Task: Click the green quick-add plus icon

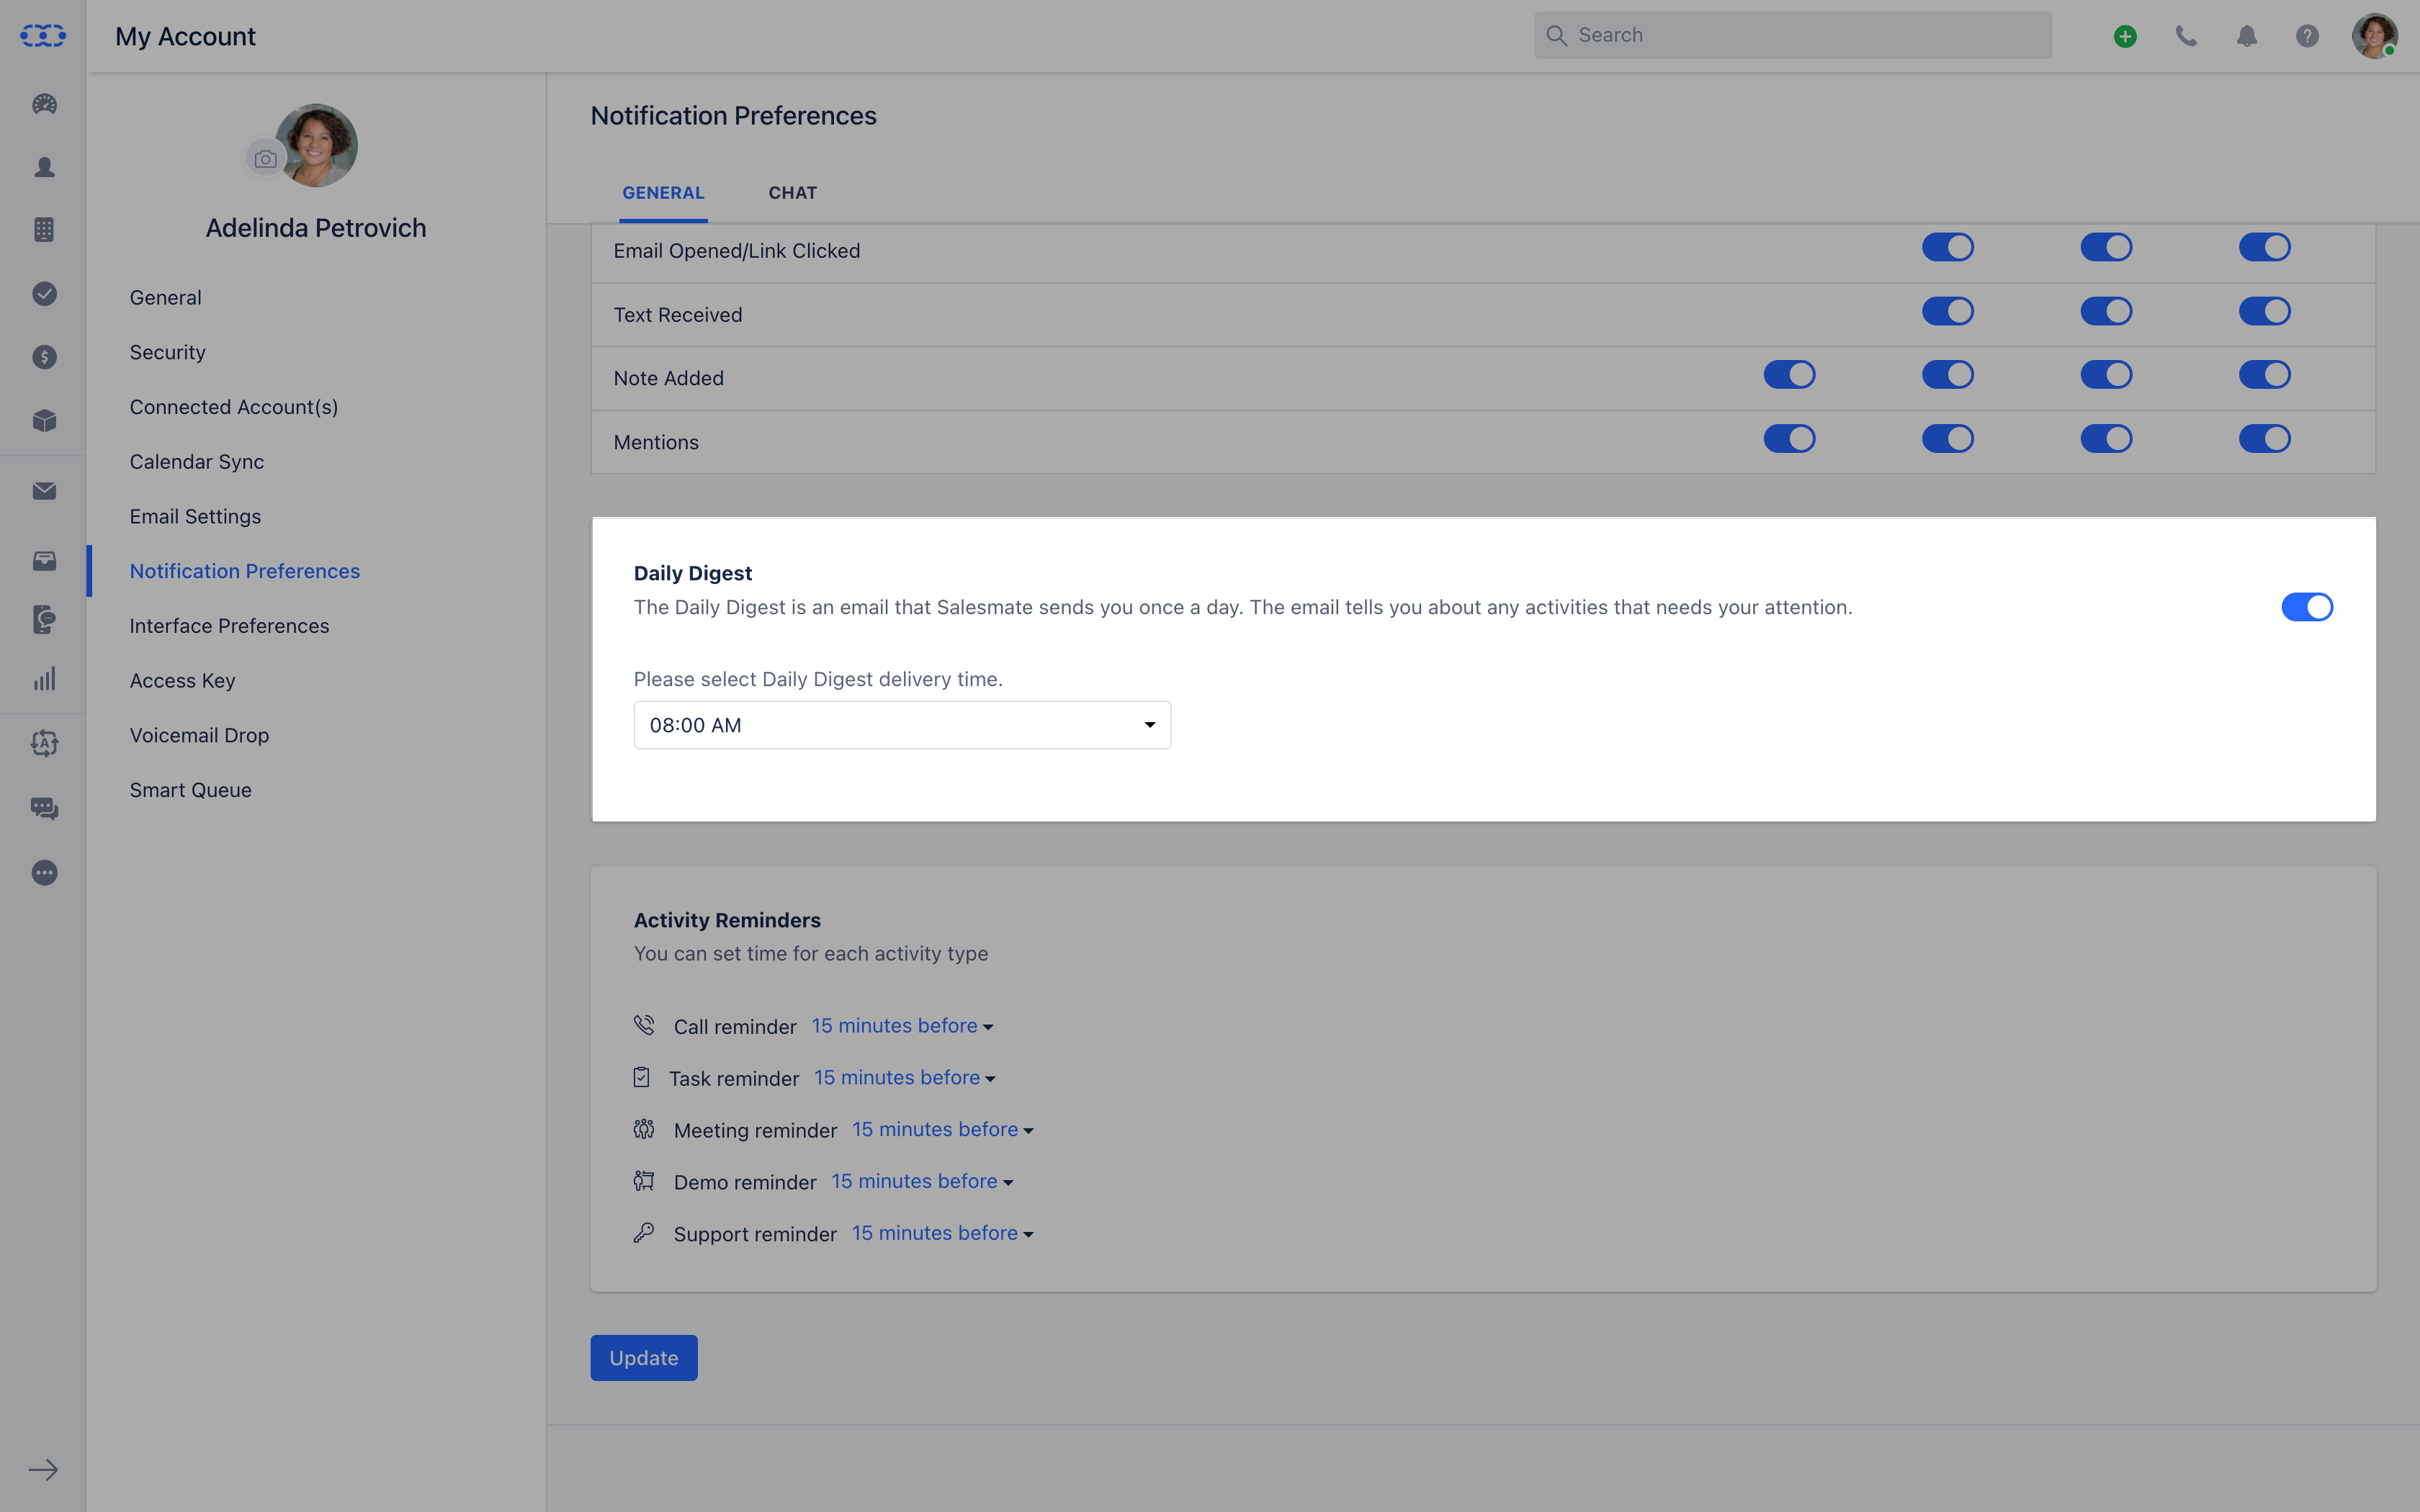Action: click(x=2125, y=36)
